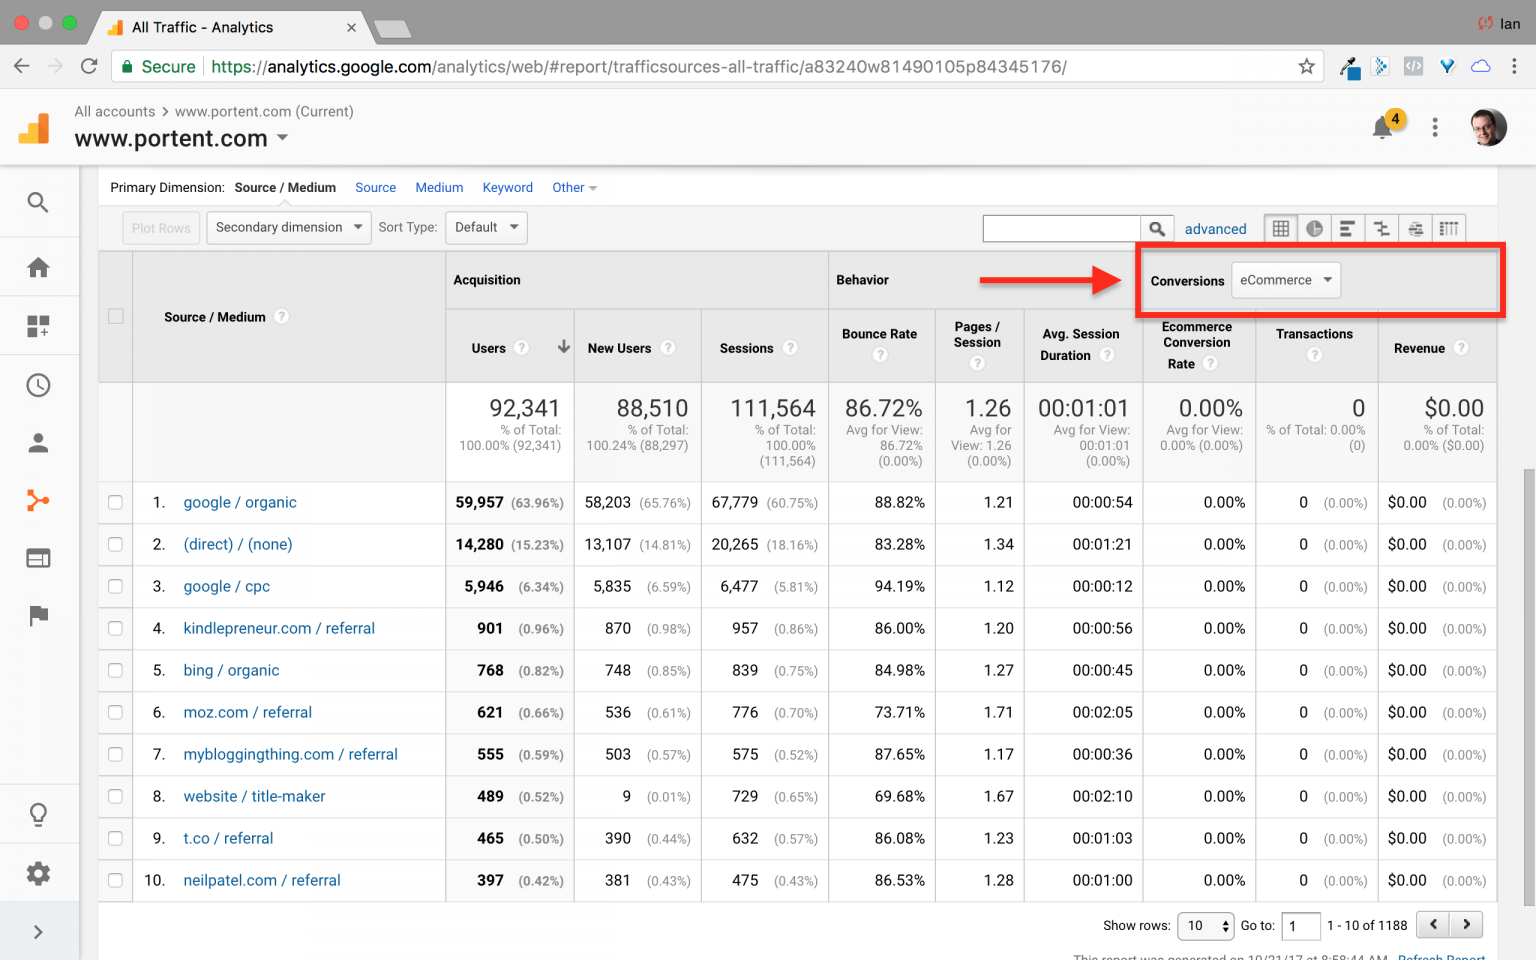Select all rows with the header checkbox

point(116,316)
